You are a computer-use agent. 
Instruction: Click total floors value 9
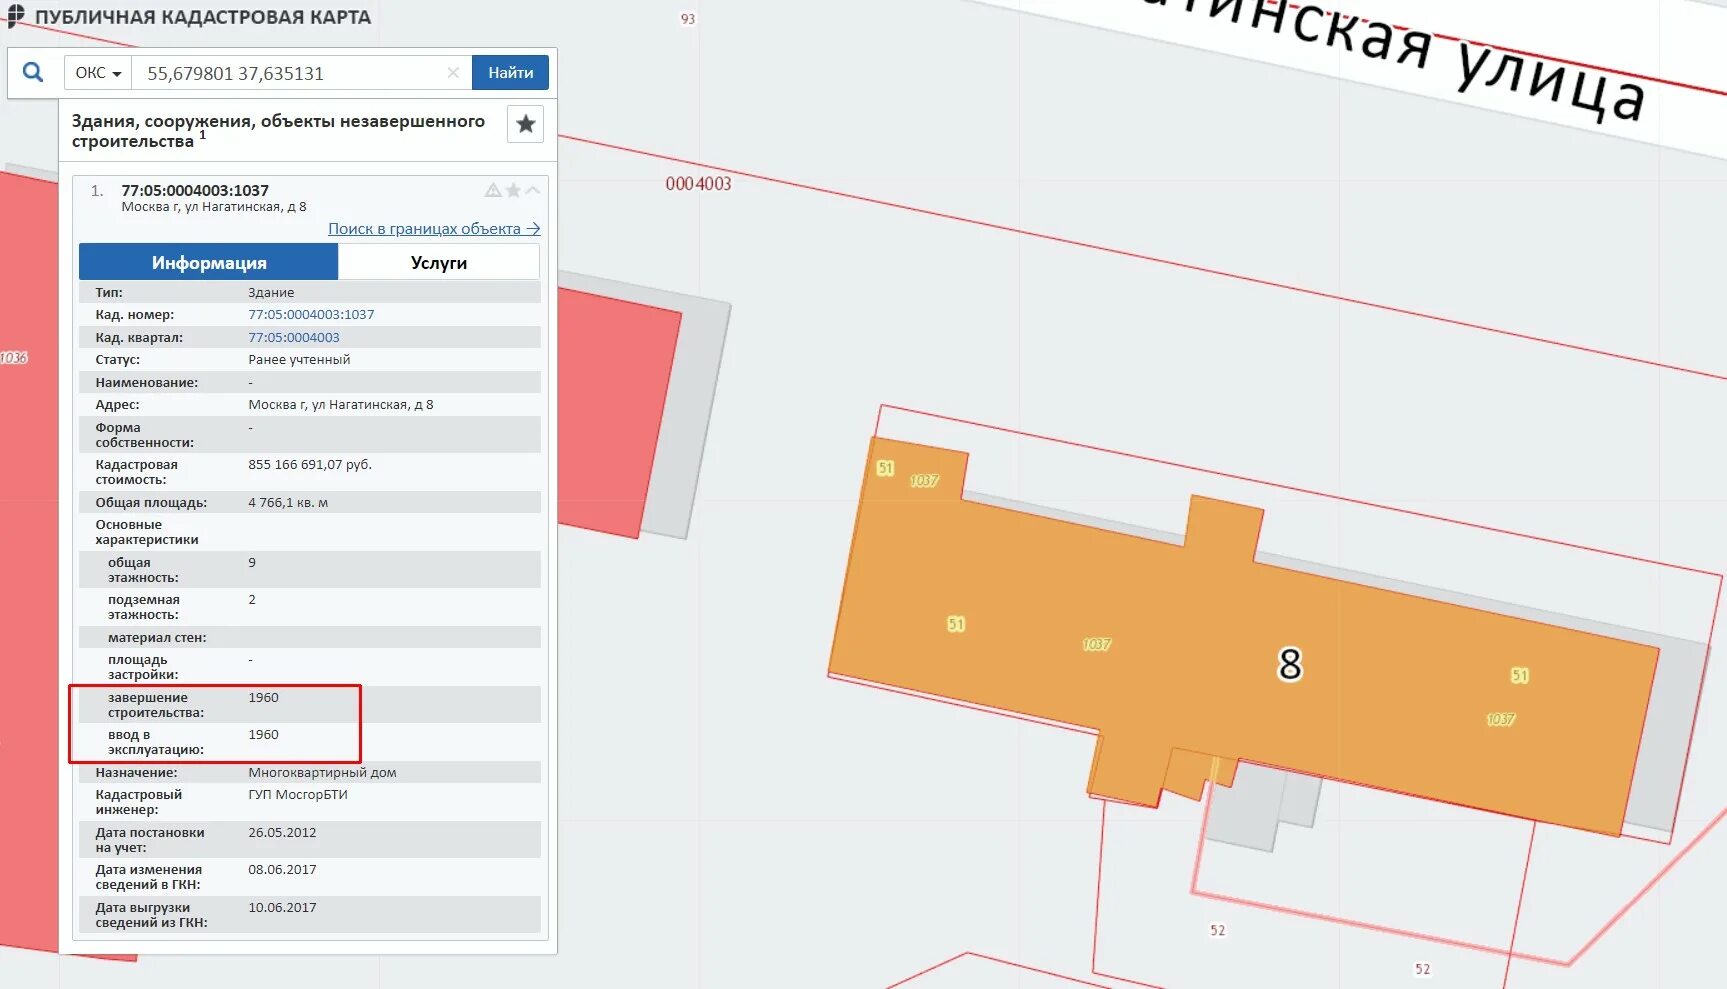(x=252, y=563)
